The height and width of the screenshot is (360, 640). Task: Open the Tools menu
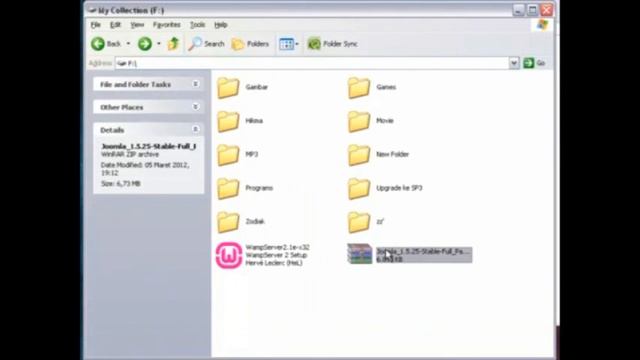click(x=197, y=25)
